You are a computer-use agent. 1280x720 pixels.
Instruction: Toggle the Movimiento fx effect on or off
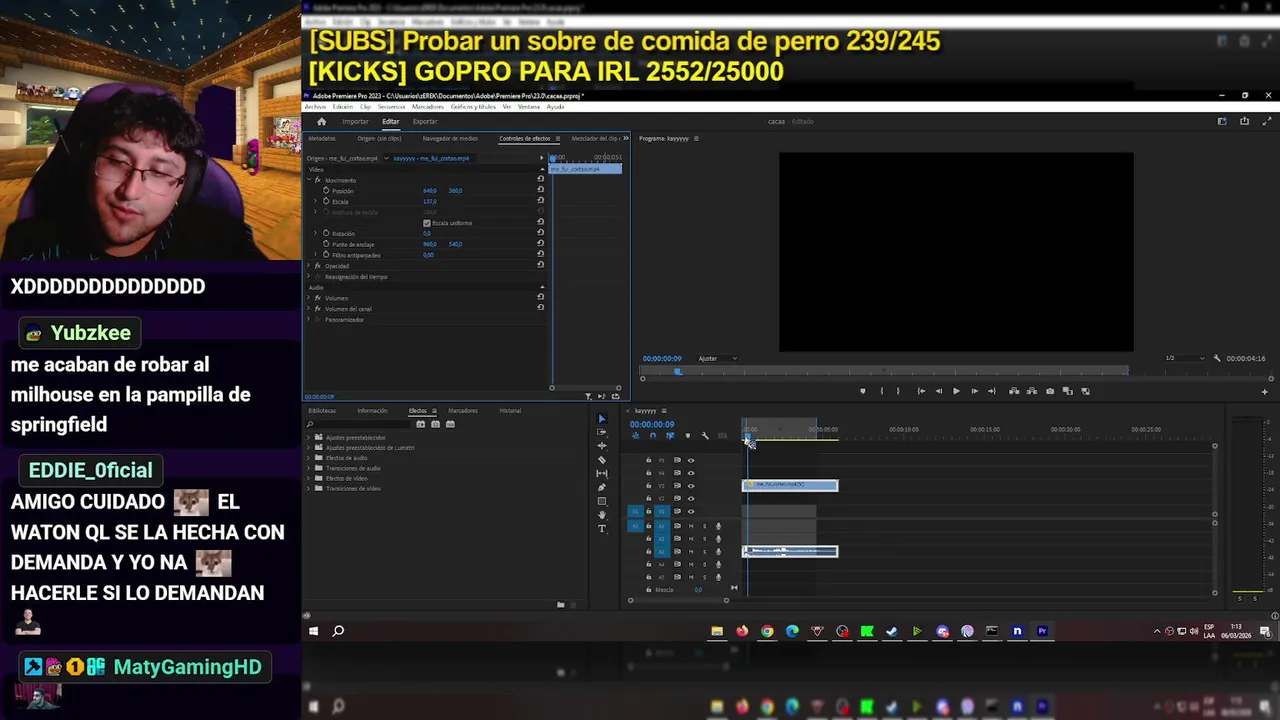tap(318, 180)
